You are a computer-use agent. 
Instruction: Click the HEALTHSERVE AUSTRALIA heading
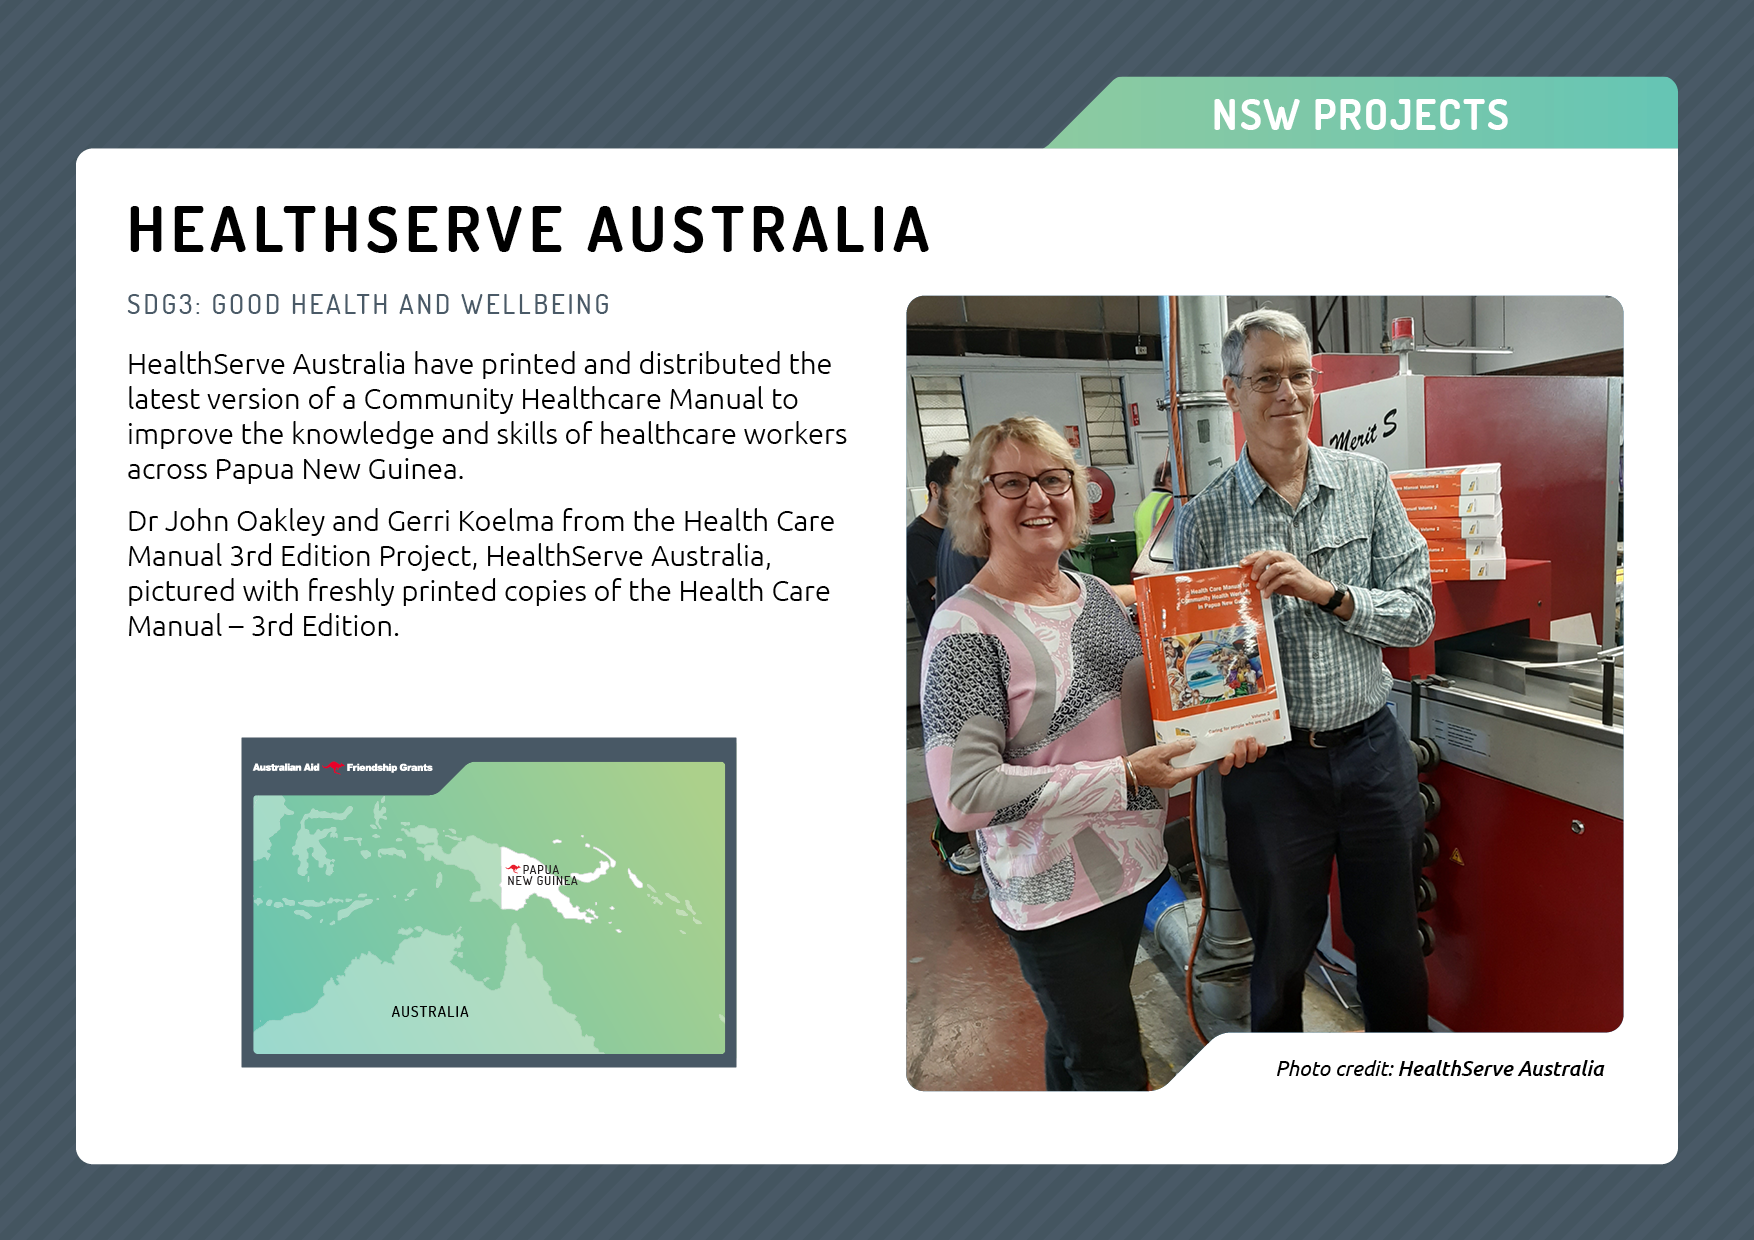(x=529, y=229)
